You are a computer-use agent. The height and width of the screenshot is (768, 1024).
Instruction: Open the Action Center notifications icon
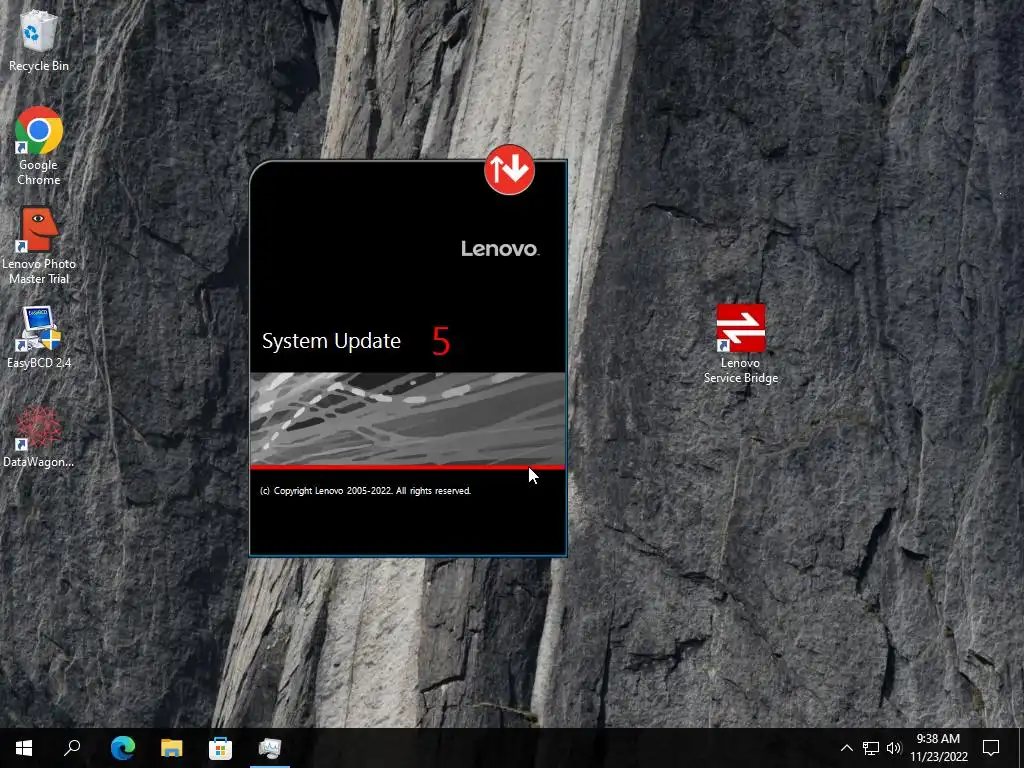pos(991,748)
